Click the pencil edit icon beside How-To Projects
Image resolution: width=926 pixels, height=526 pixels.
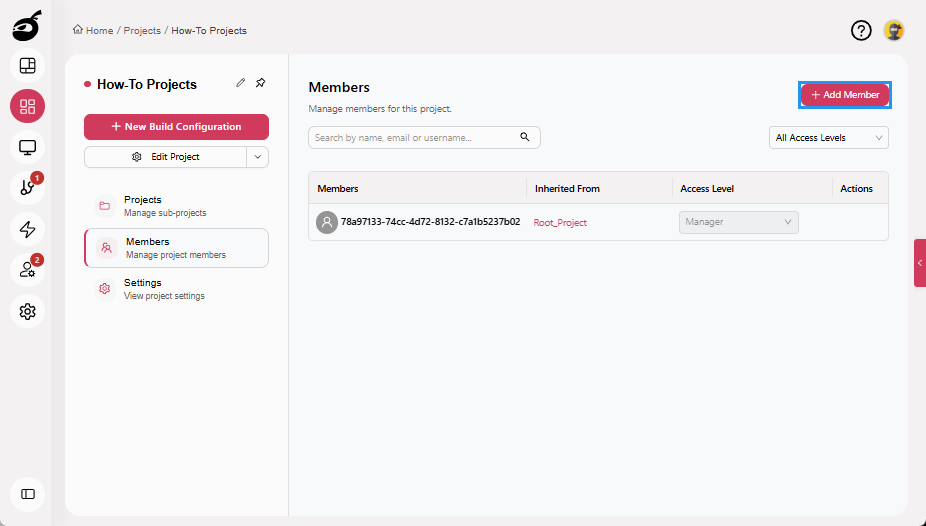(240, 83)
